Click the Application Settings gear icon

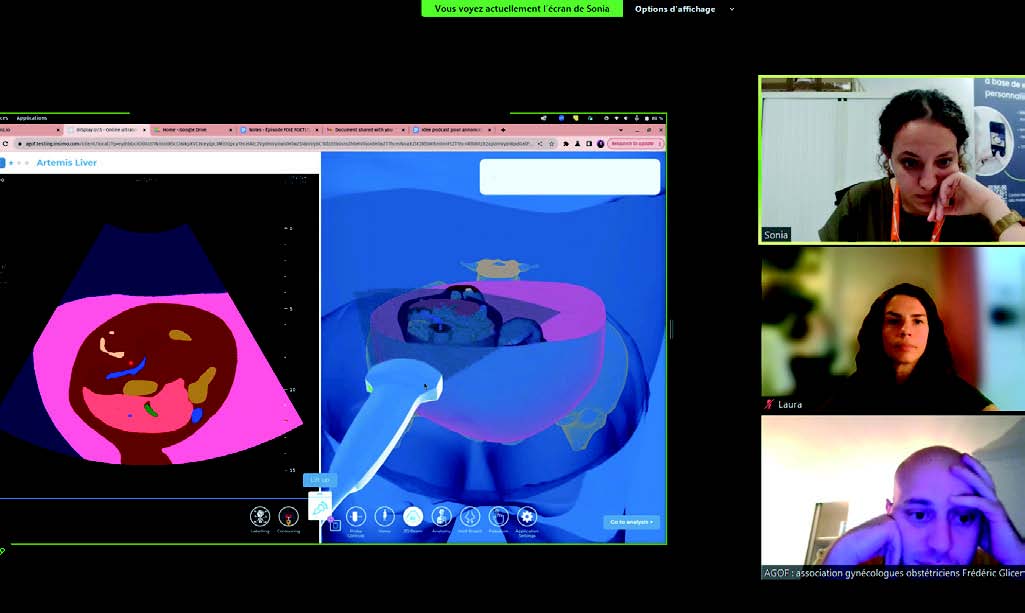tap(527, 517)
